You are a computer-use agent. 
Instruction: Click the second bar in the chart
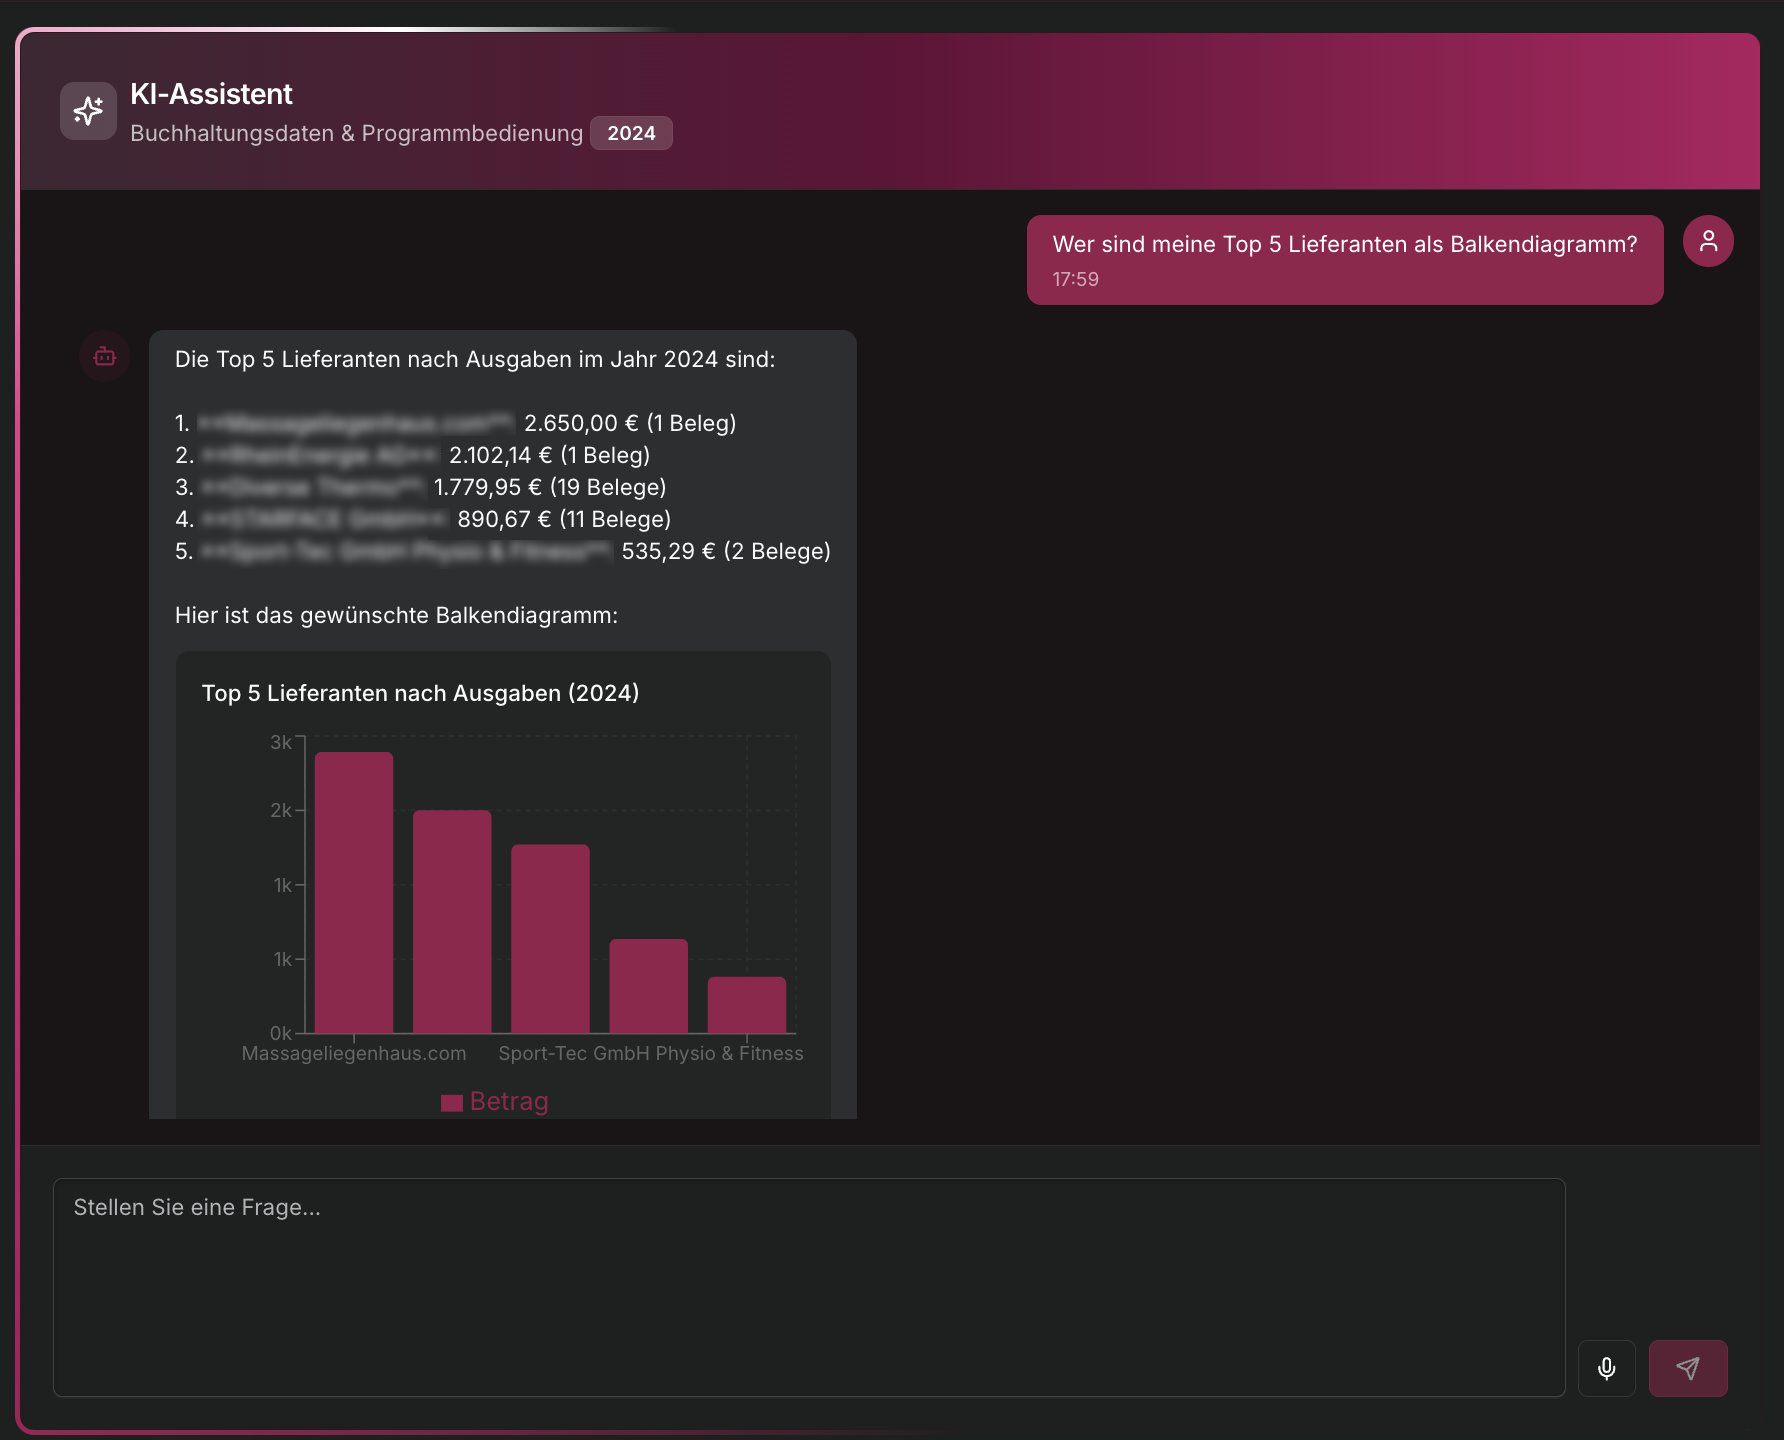[452, 921]
